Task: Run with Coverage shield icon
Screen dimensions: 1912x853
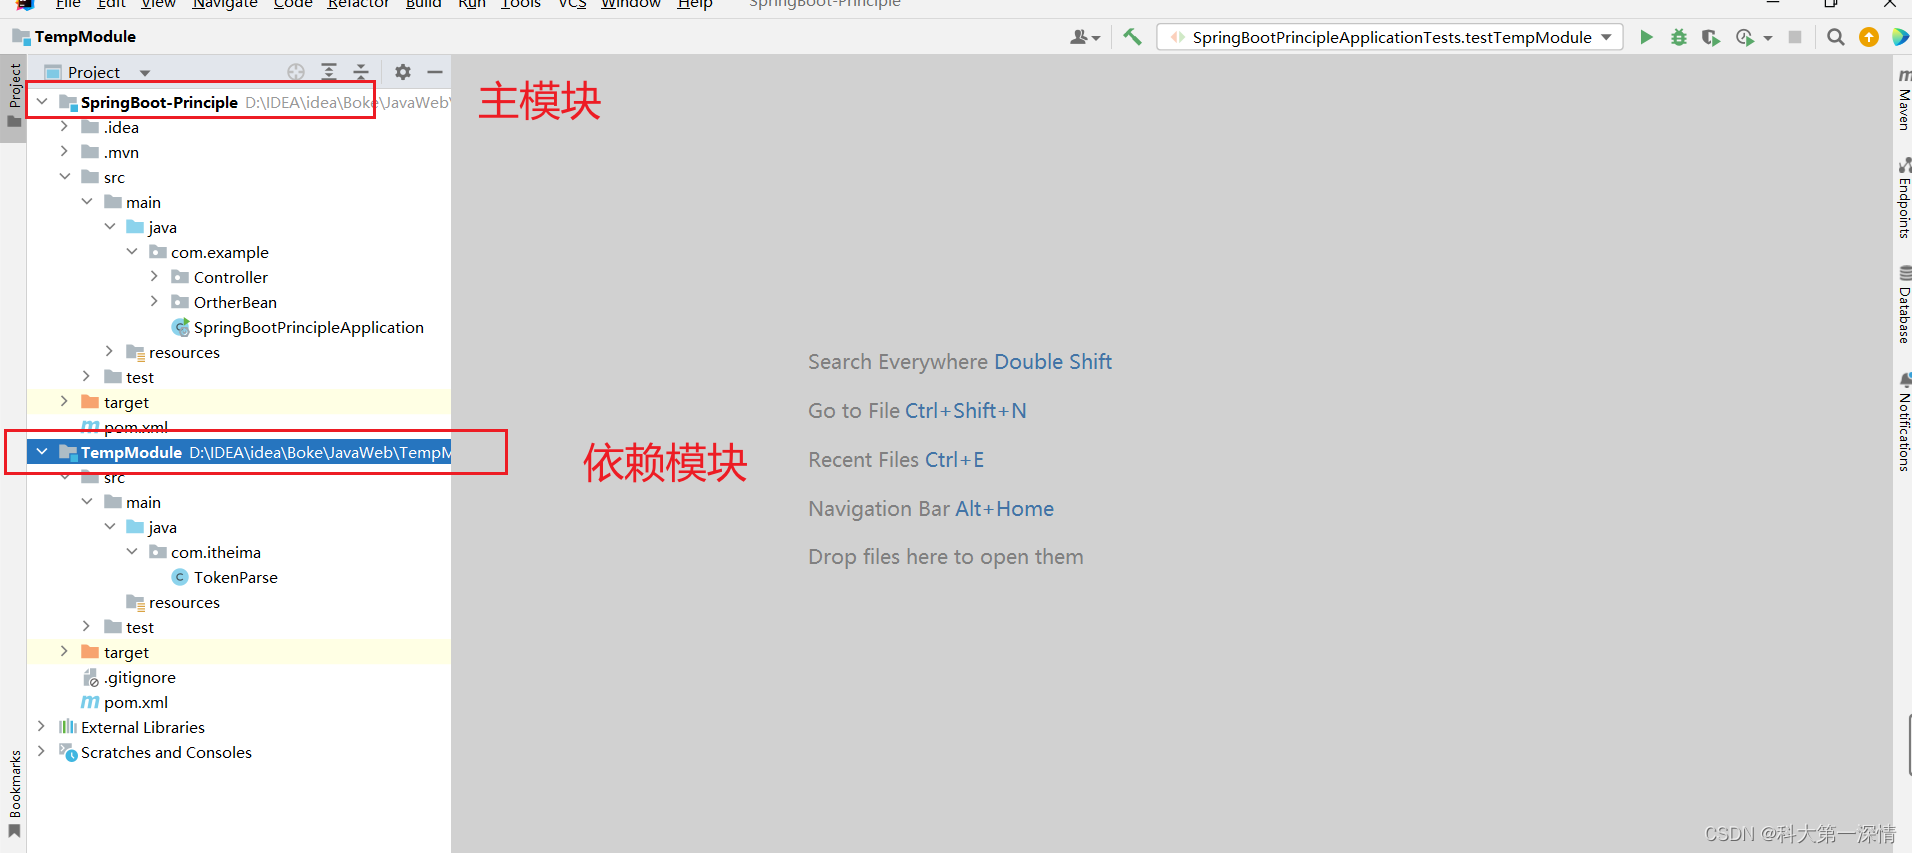Action: 1711,37
